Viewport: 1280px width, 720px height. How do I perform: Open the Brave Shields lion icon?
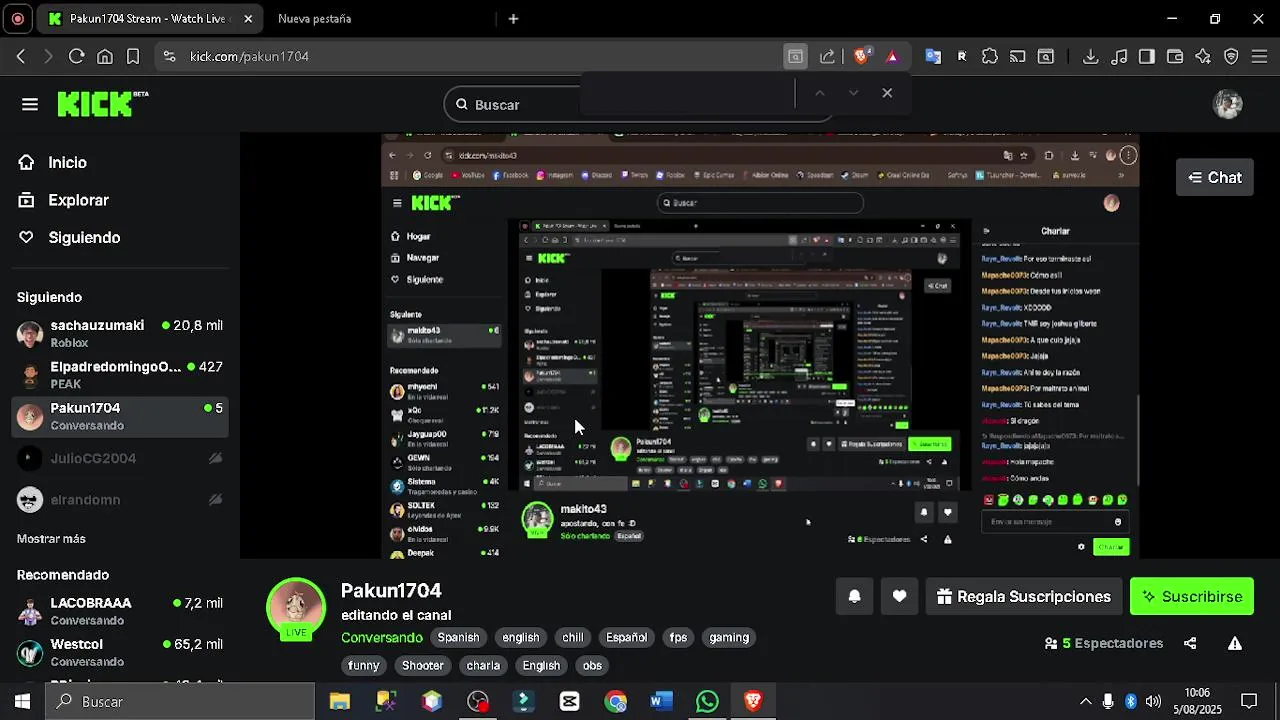pos(861,57)
